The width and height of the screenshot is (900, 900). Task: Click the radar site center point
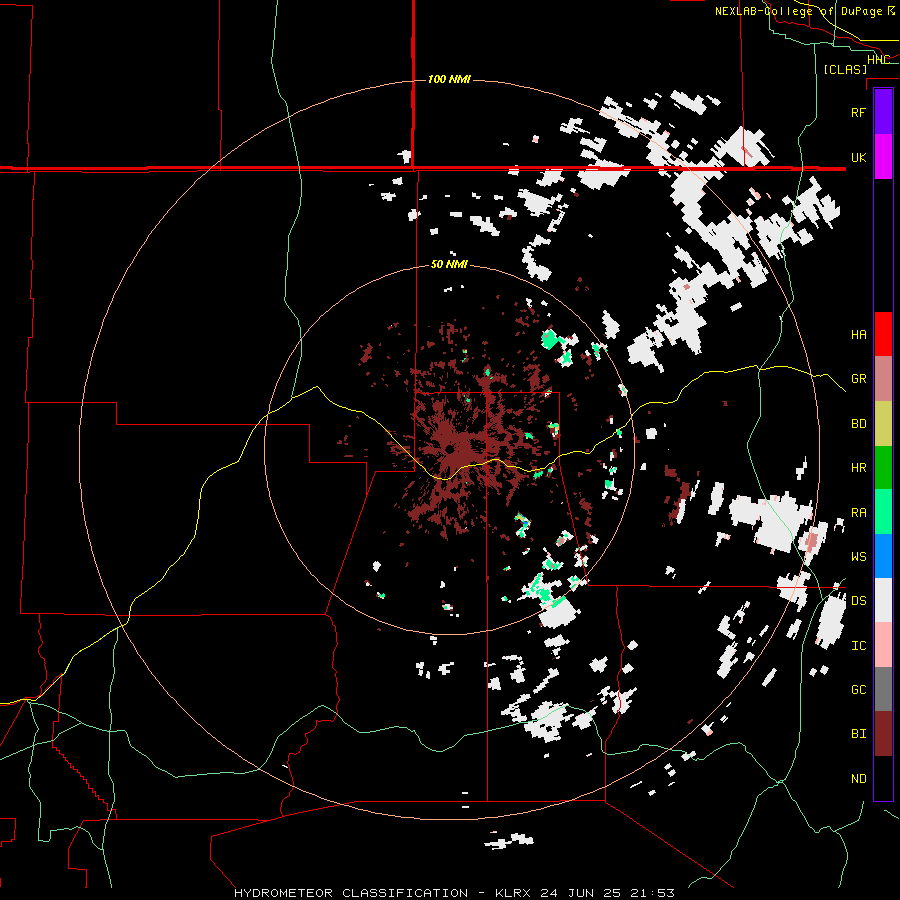(x=449, y=449)
